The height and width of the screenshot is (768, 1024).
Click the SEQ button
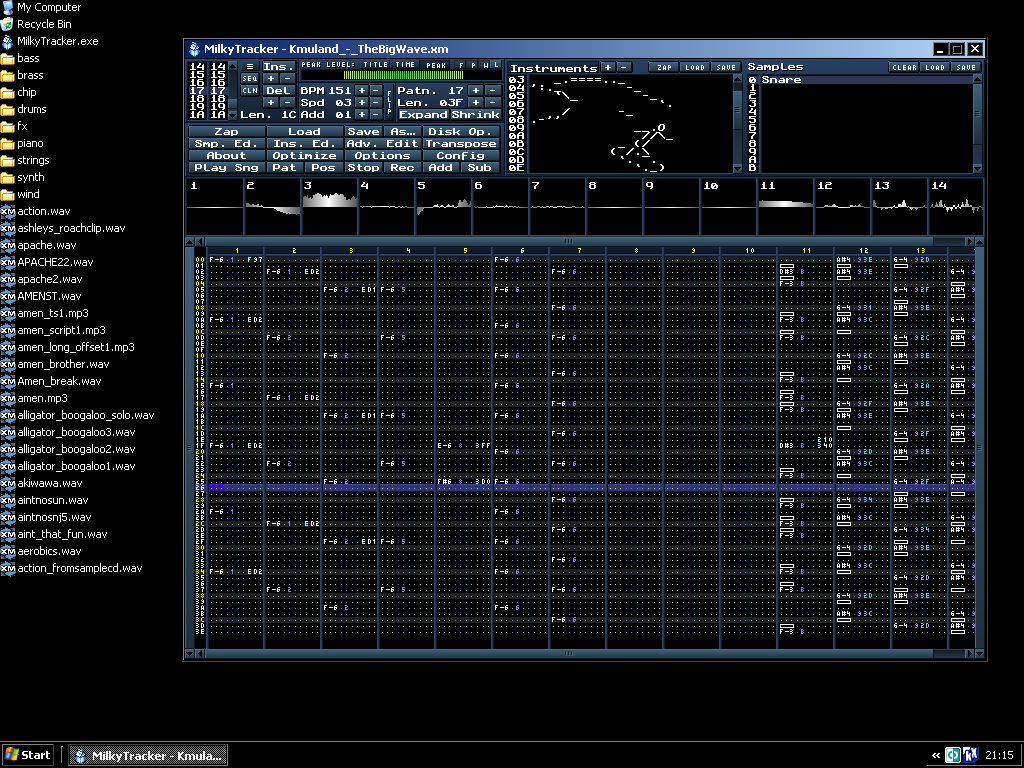[x=249, y=78]
